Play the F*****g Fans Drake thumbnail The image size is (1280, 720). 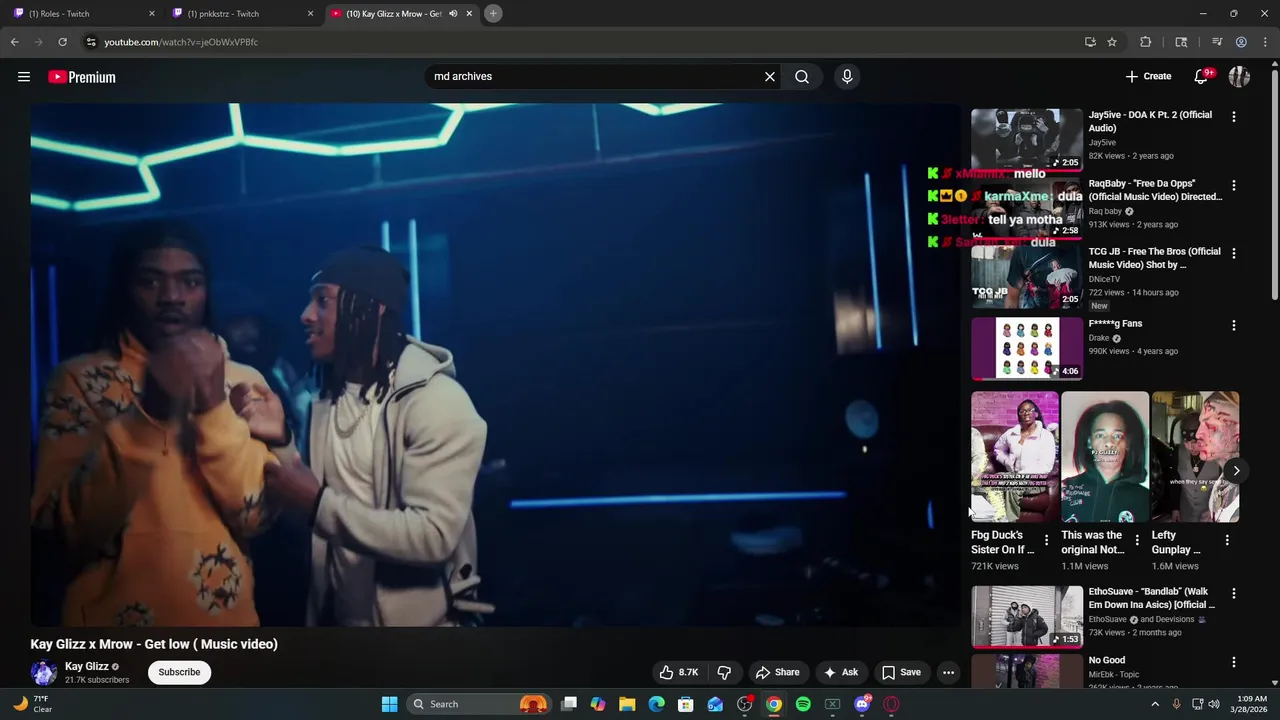(x=1027, y=349)
